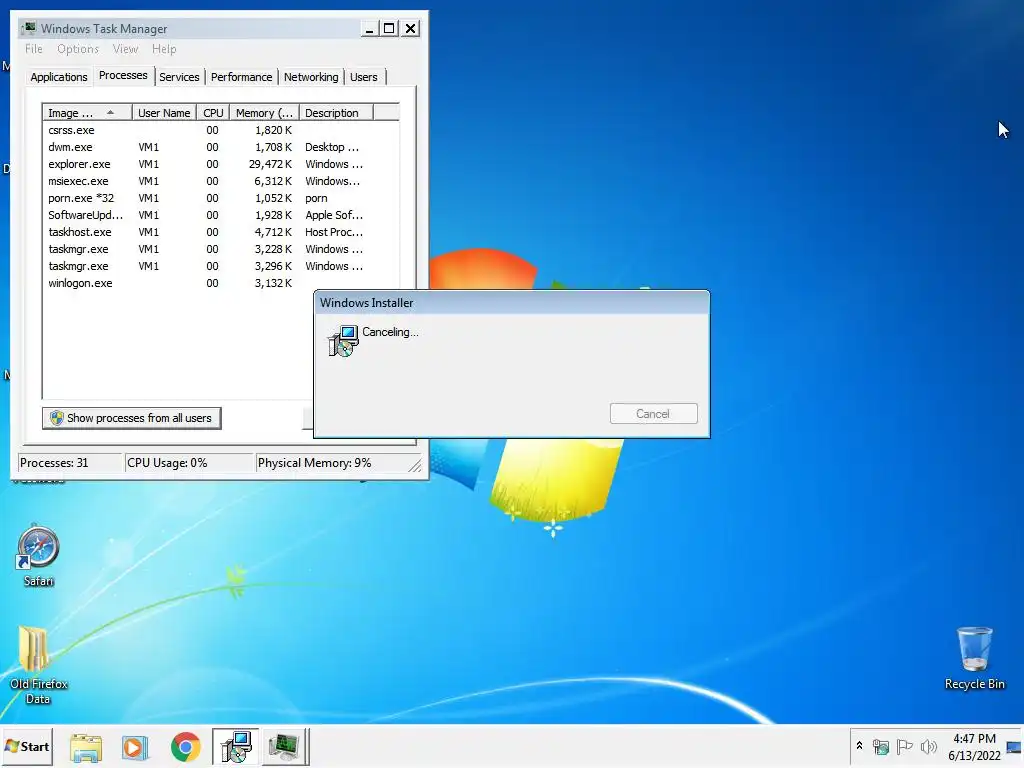The width and height of the screenshot is (1024, 768).
Task: Open the Options menu
Action: (78, 49)
